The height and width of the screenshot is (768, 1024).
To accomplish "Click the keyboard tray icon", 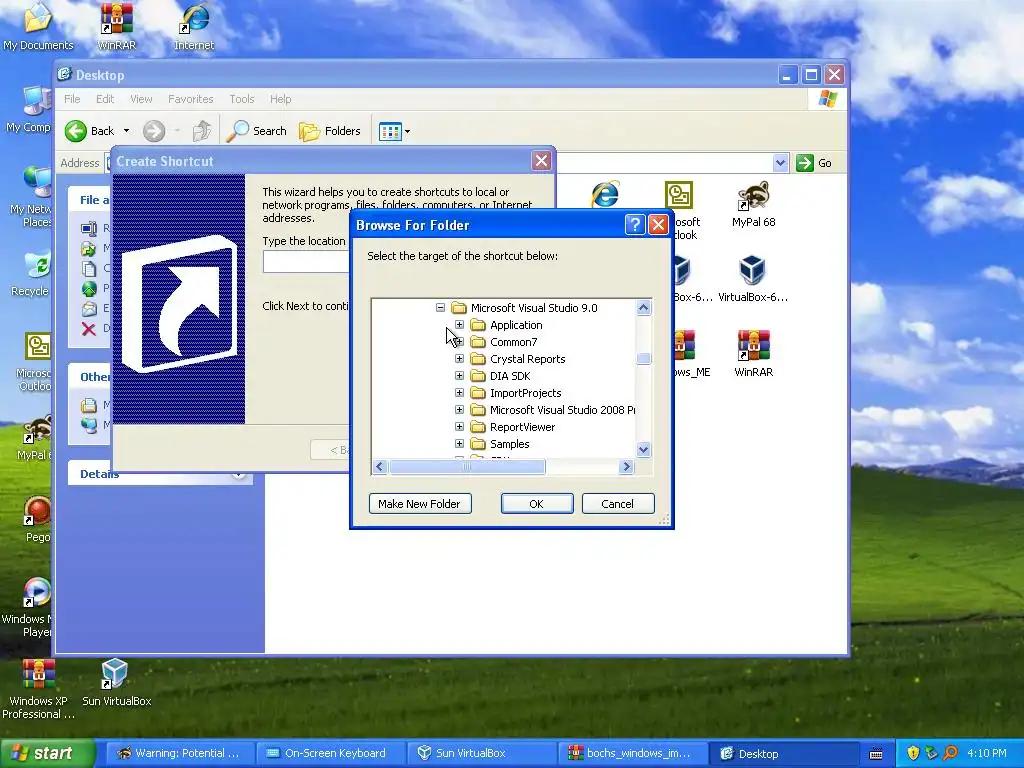I will point(876,754).
